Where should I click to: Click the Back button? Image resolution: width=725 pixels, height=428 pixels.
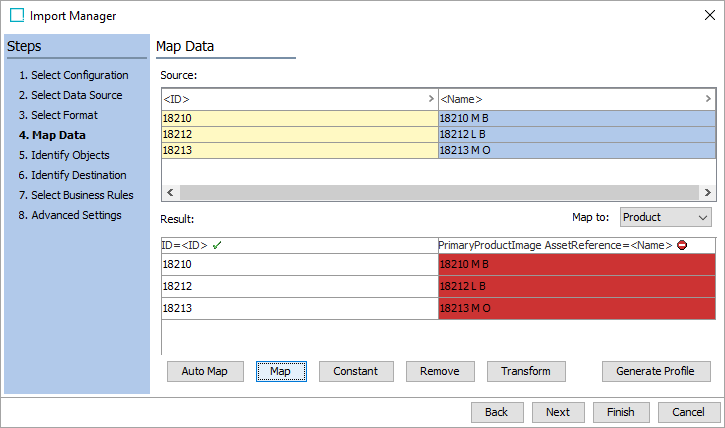click(x=497, y=412)
